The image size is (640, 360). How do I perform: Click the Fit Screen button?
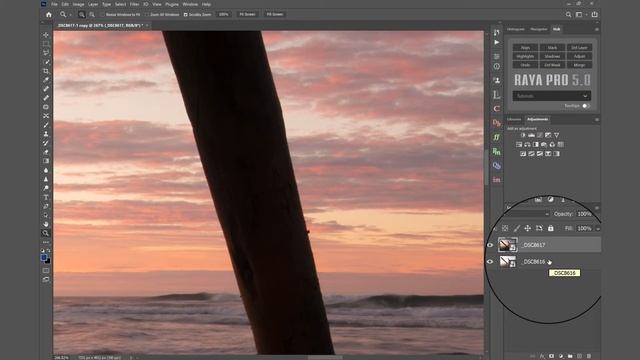247,14
